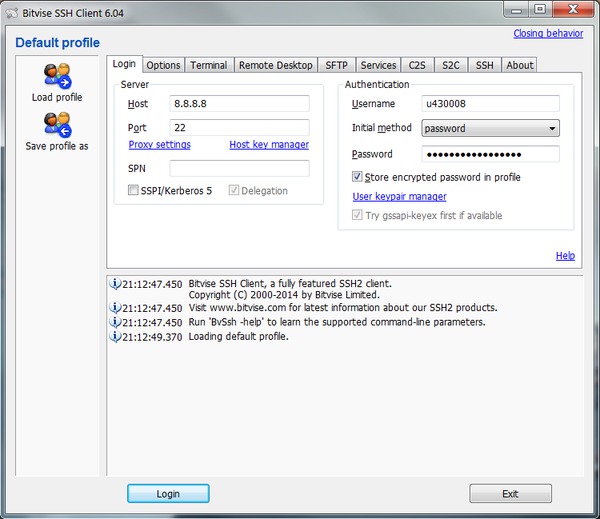
Task: Open the Services tab
Action: click(x=378, y=65)
